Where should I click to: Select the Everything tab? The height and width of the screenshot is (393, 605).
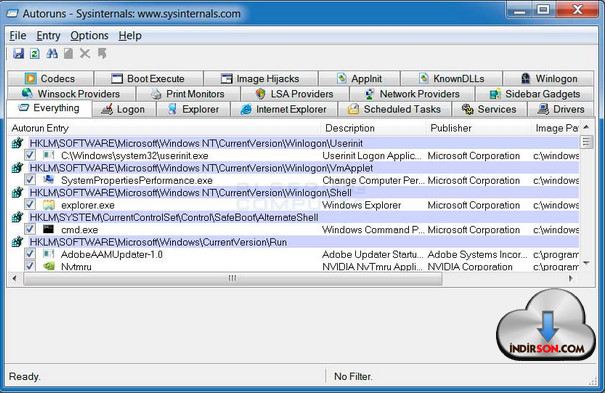[x=49, y=108]
